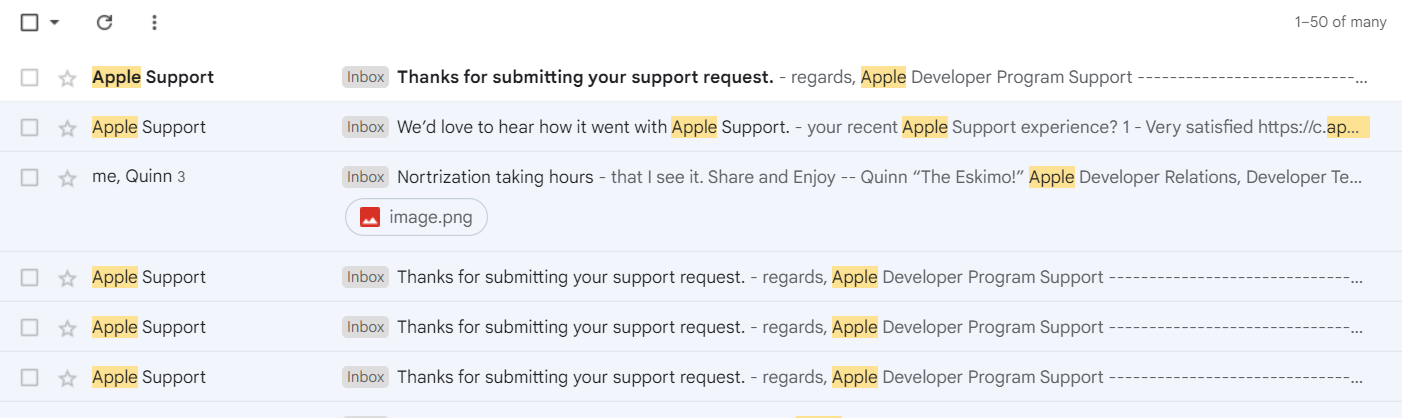Refresh the inbox message list
Screen dimensions: 1402x418
[104, 22]
